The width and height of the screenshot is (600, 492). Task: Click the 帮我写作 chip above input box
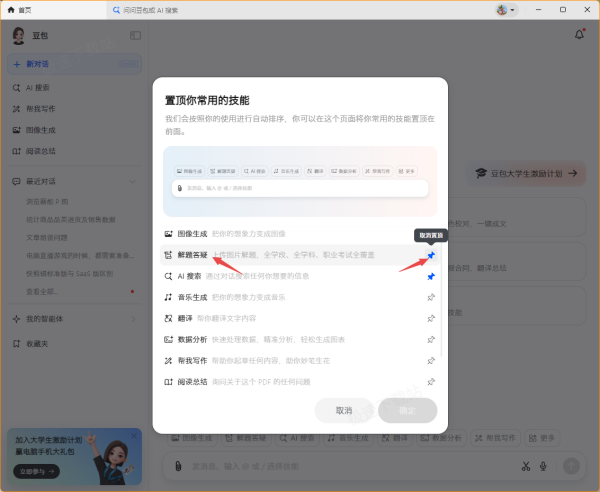click(495, 438)
